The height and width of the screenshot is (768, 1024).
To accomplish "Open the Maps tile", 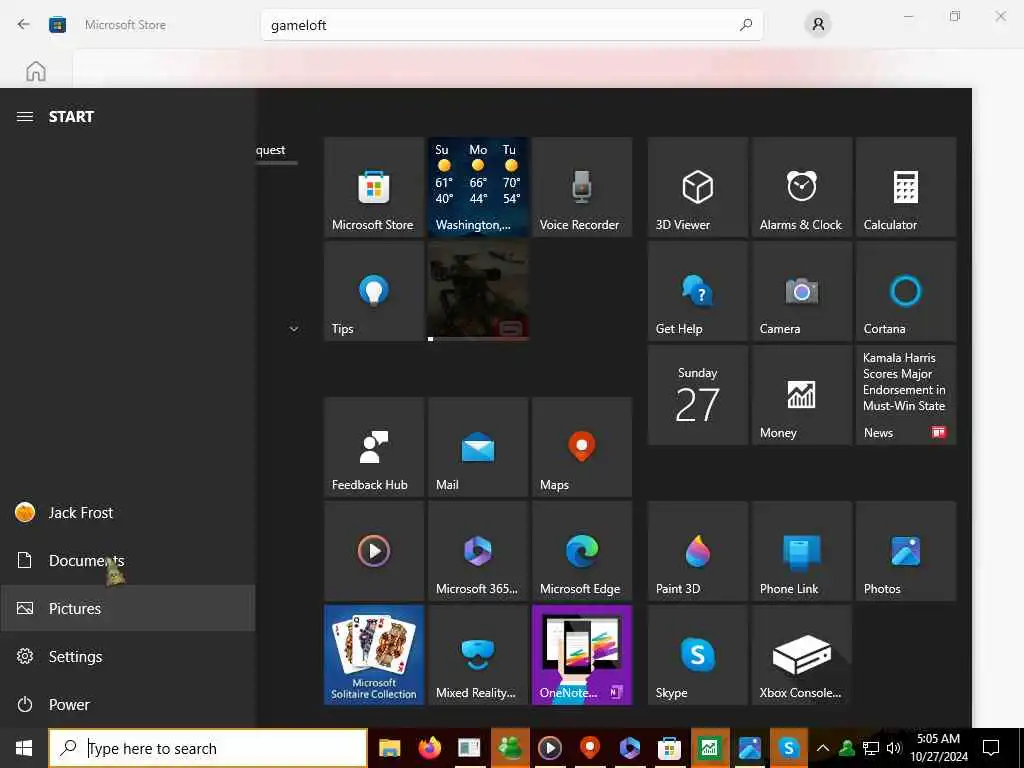I will (582, 447).
